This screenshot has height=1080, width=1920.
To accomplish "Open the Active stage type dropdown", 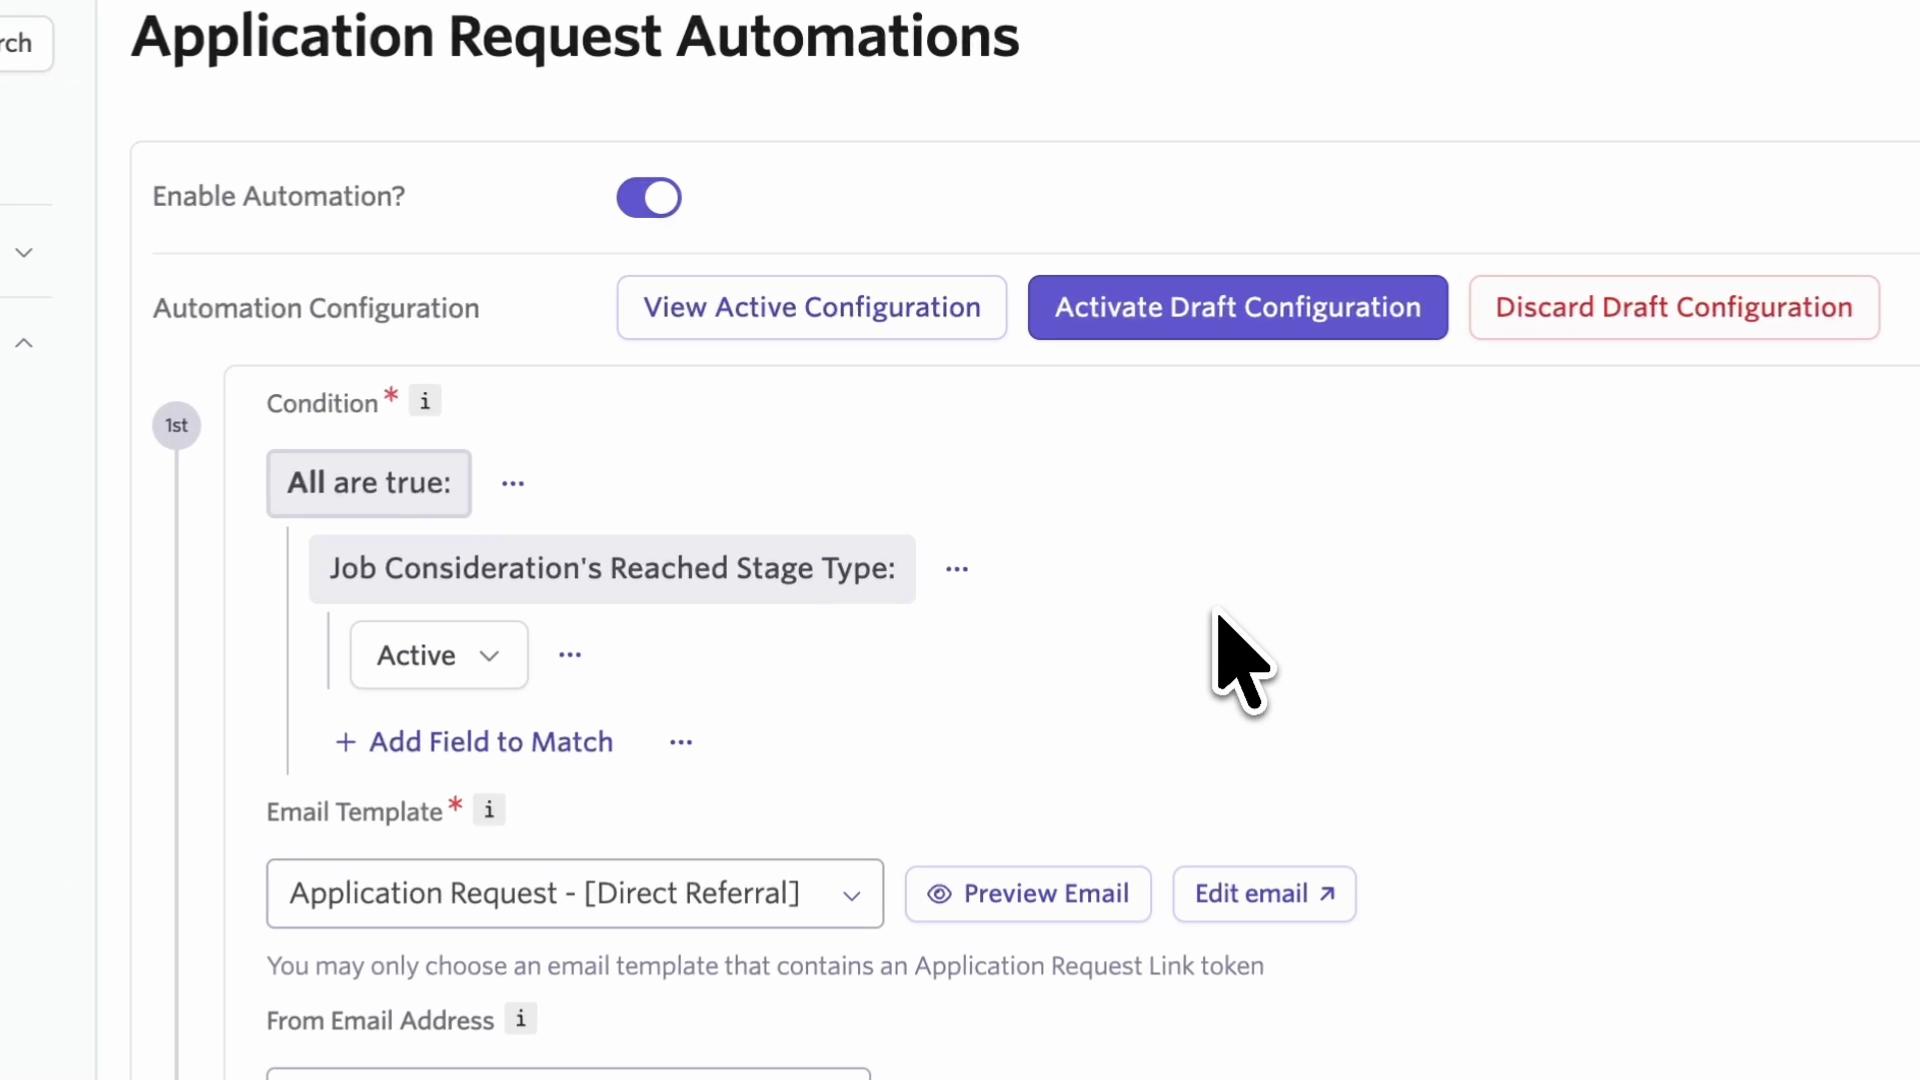I will (x=438, y=655).
